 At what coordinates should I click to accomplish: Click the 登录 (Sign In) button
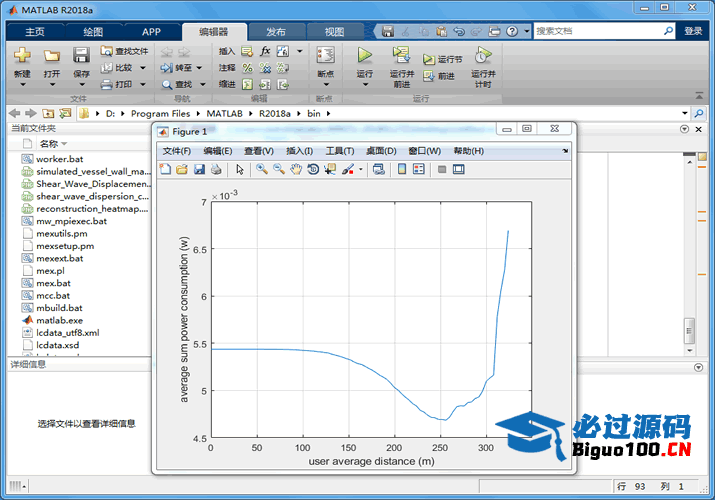point(693,31)
